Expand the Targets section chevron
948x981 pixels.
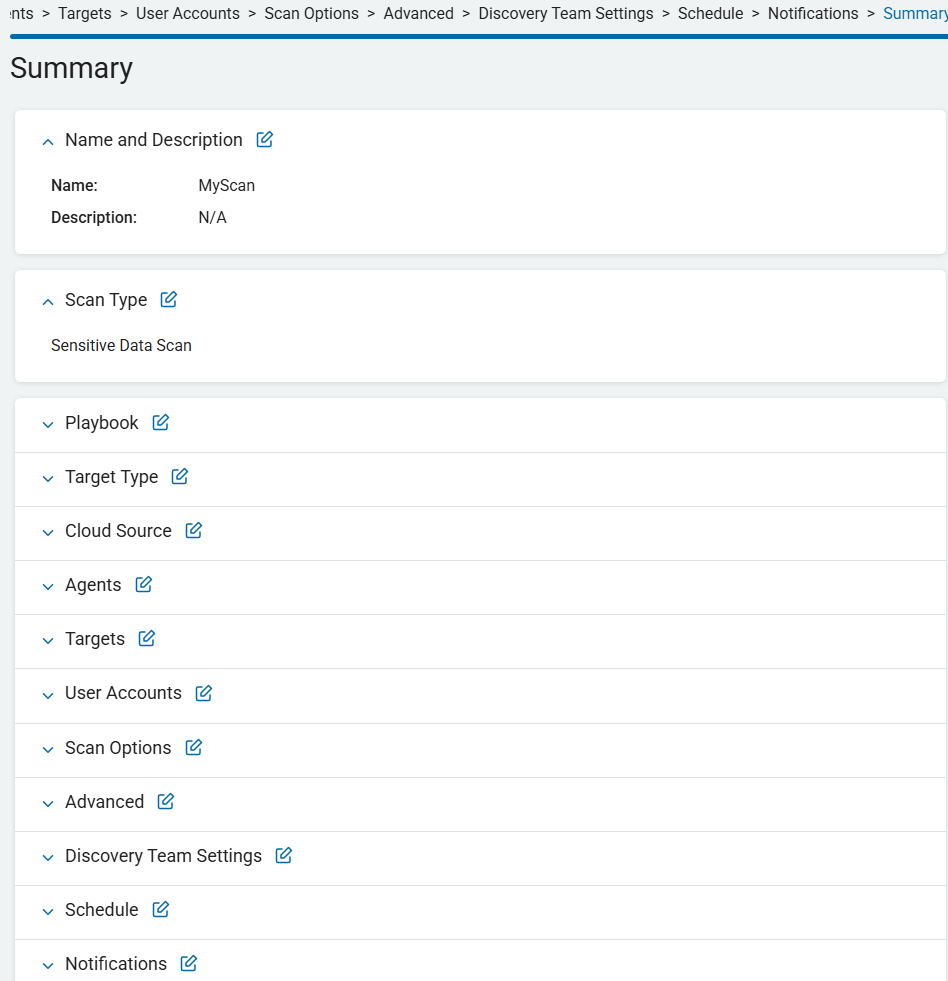pos(48,640)
